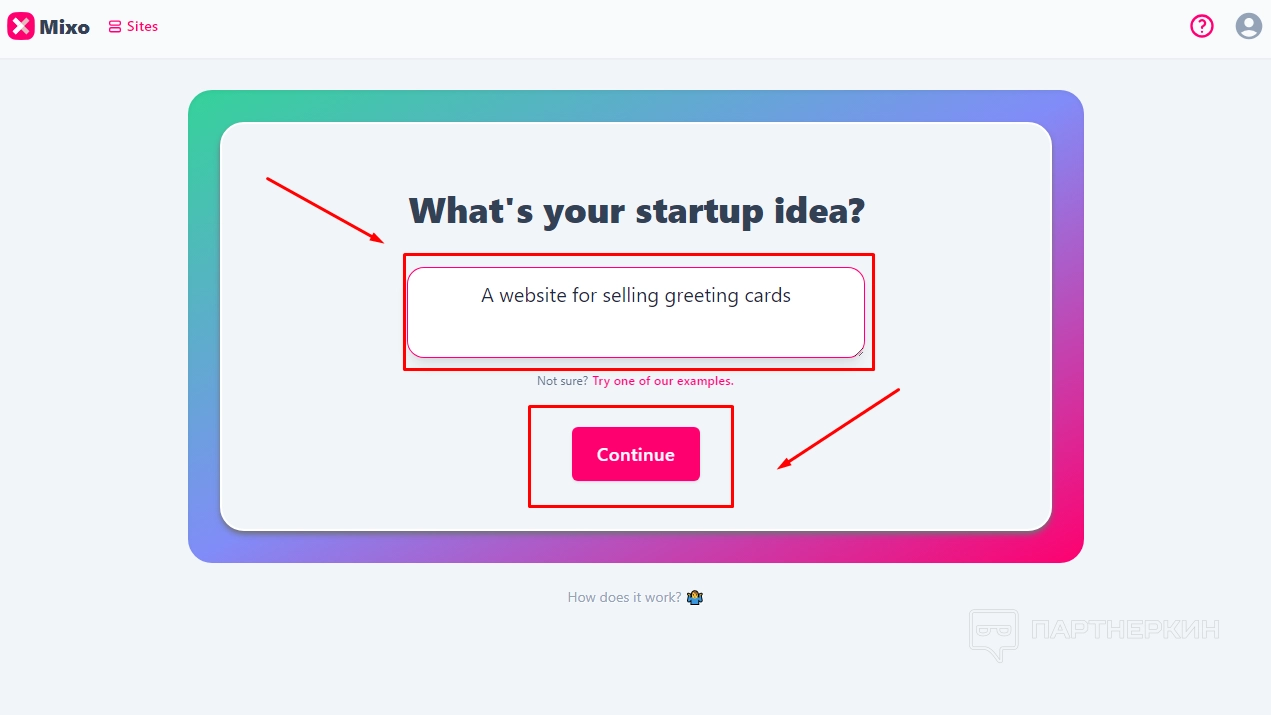The height and width of the screenshot is (715, 1271).
Task: Open the help question mark icon
Action: tap(1201, 26)
